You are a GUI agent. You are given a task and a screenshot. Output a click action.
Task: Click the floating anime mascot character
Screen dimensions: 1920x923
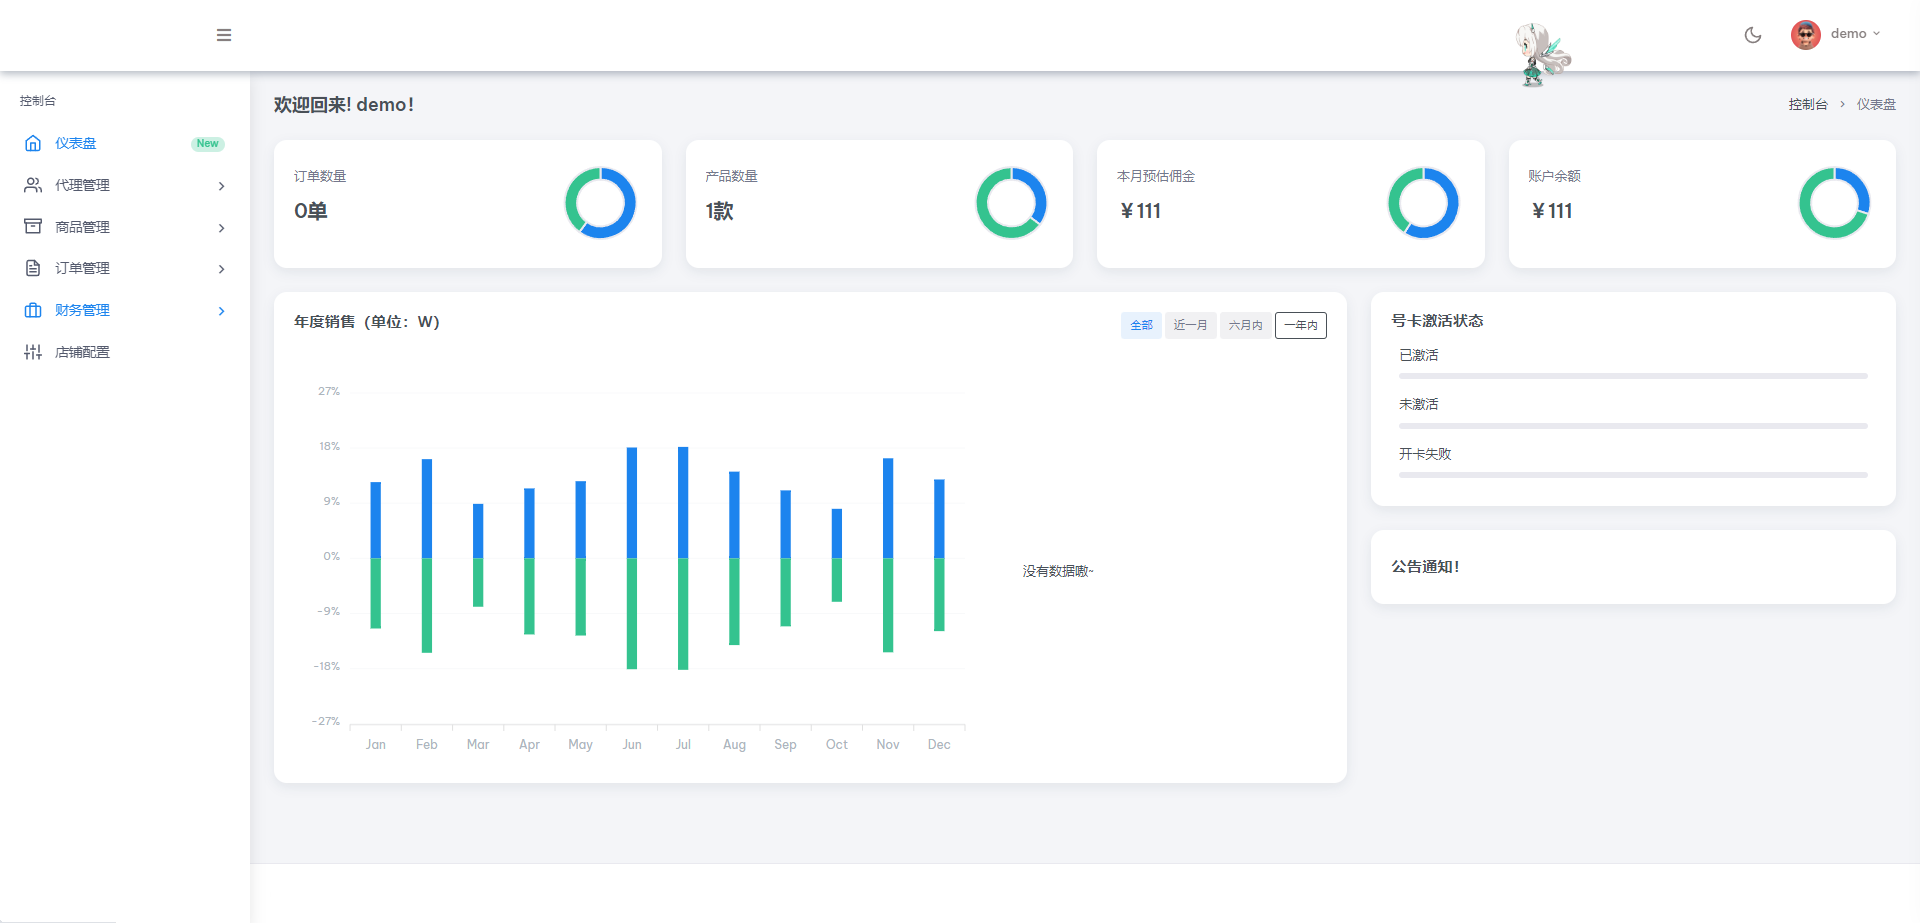click(x=1541, y=55)
